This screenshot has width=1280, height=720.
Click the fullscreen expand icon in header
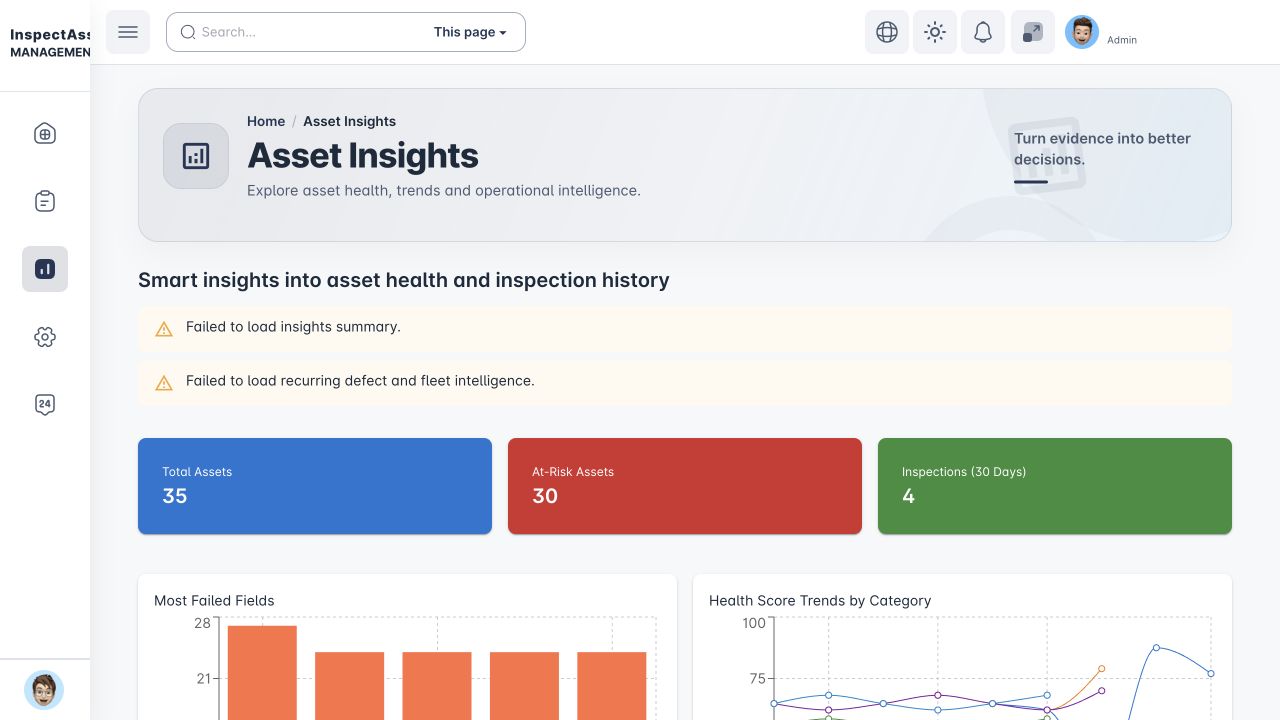(1033, 32)
